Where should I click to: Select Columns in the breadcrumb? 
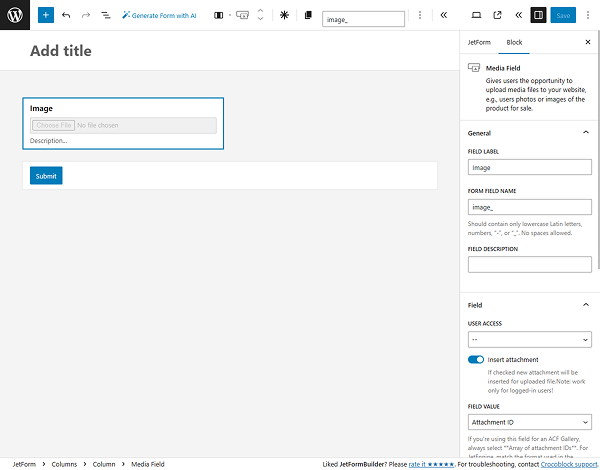click(64, 464)
